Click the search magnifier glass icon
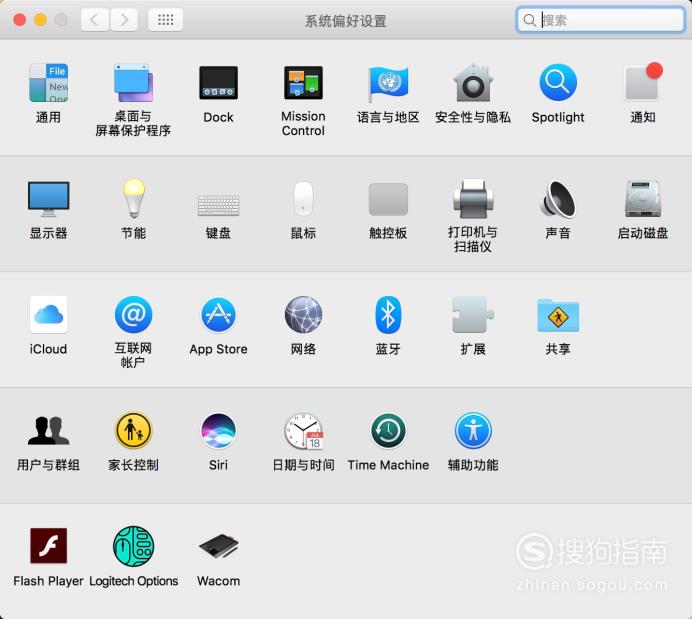Viewport: 692px width, 619px height. tap(529, 20)
